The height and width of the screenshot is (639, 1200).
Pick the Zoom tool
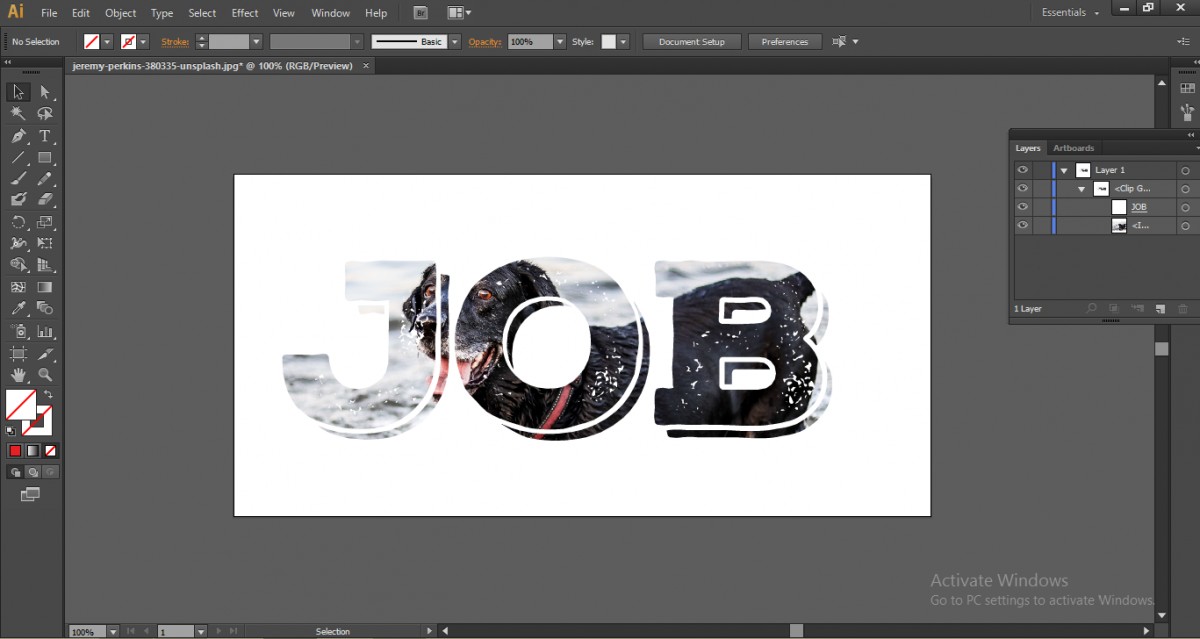point(45,375)
